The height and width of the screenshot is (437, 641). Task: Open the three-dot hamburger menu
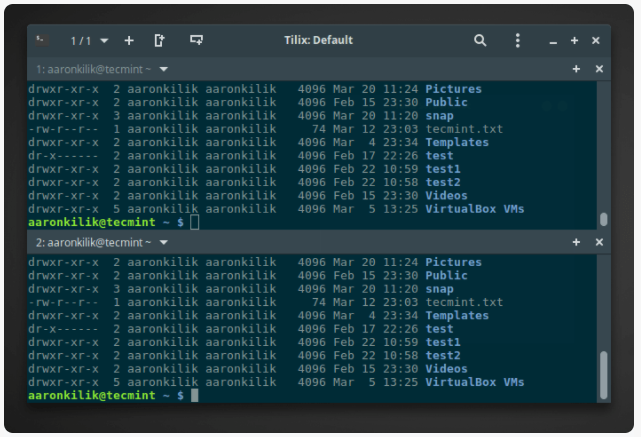point(518,40)
